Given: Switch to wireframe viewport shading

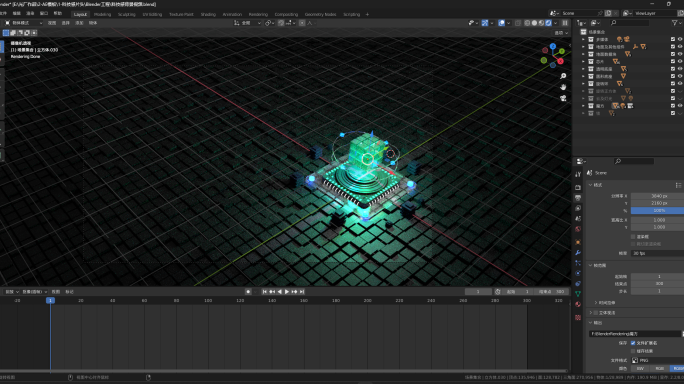Looking at the screenshot, I should [527, 23].
